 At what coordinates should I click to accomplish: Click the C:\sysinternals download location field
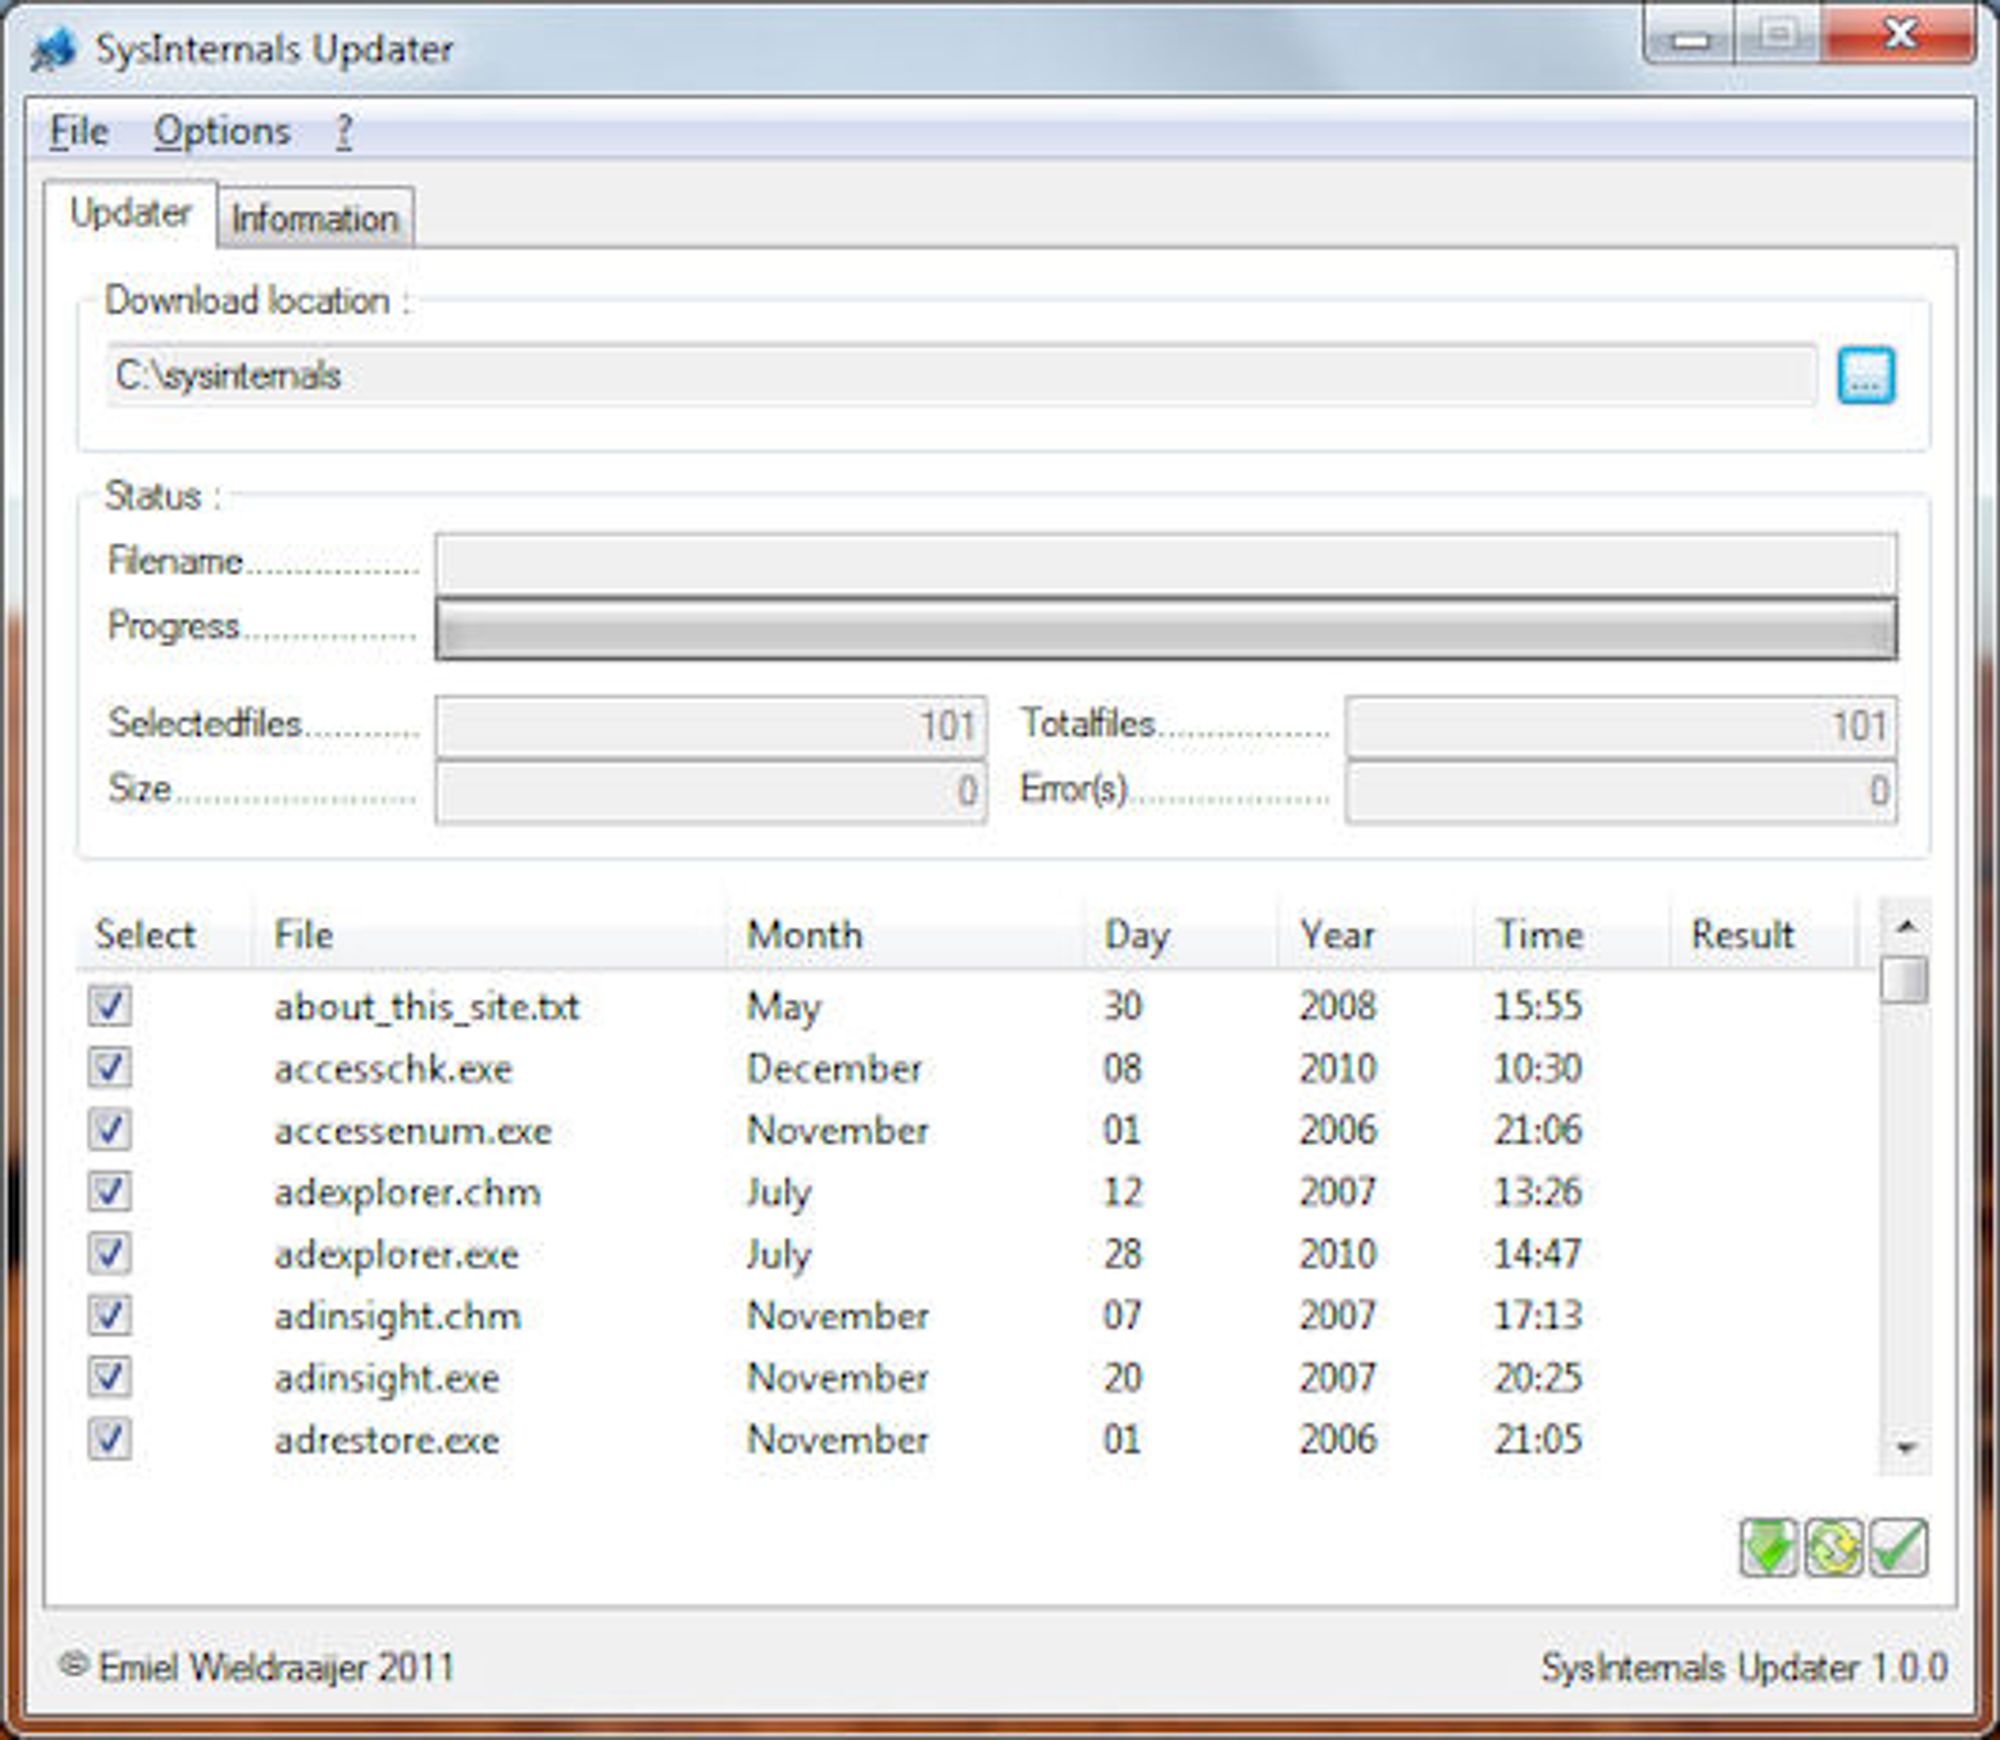click(962, 376)
